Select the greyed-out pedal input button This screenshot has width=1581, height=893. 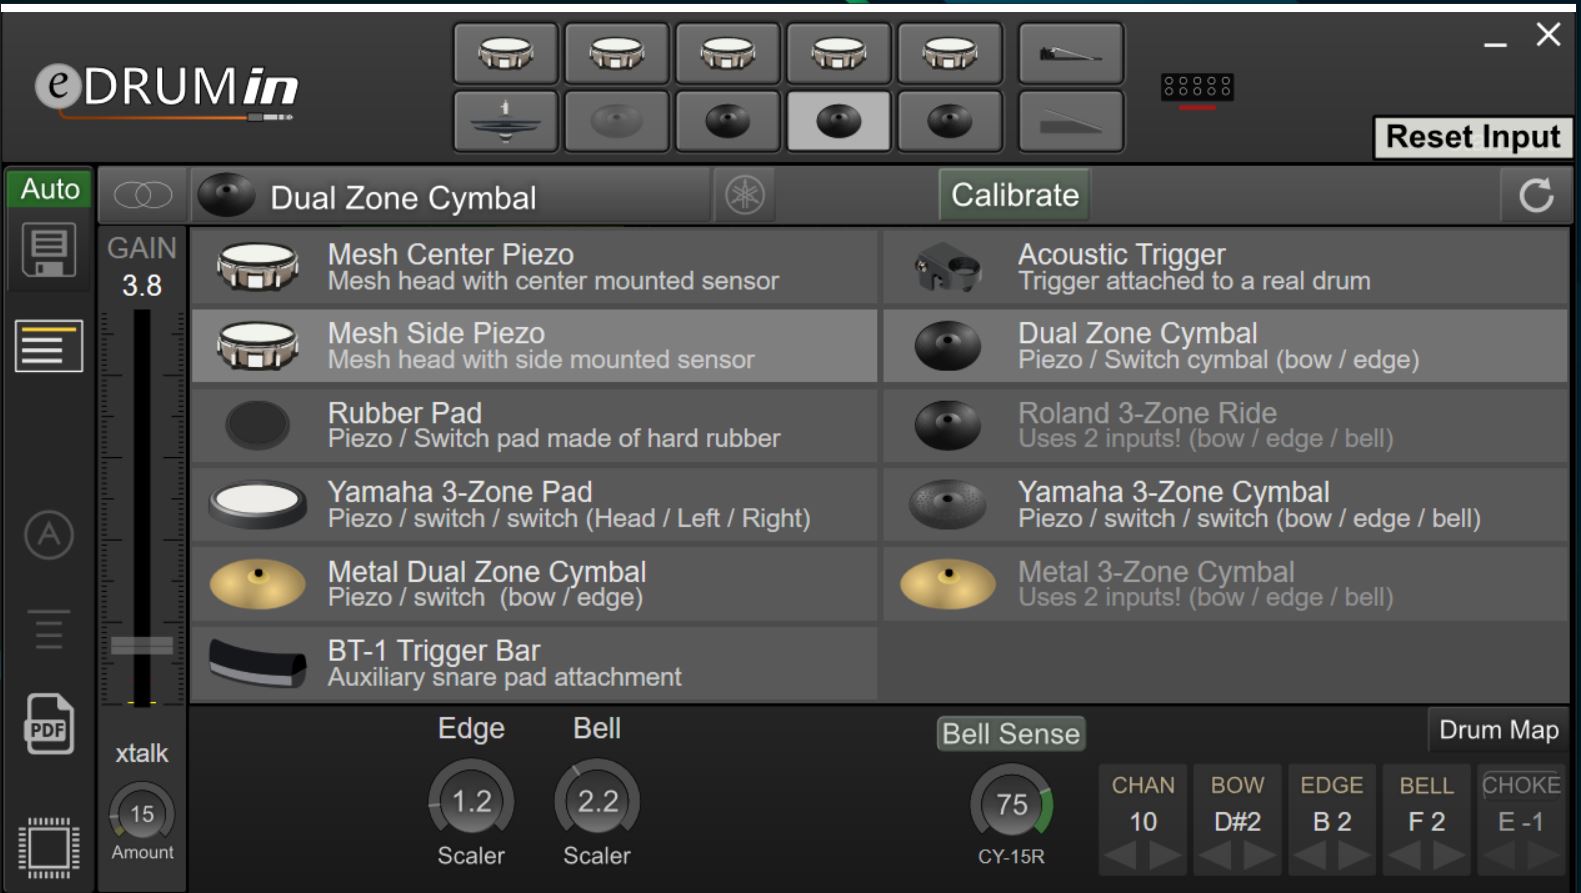[x=1071, y=121]
